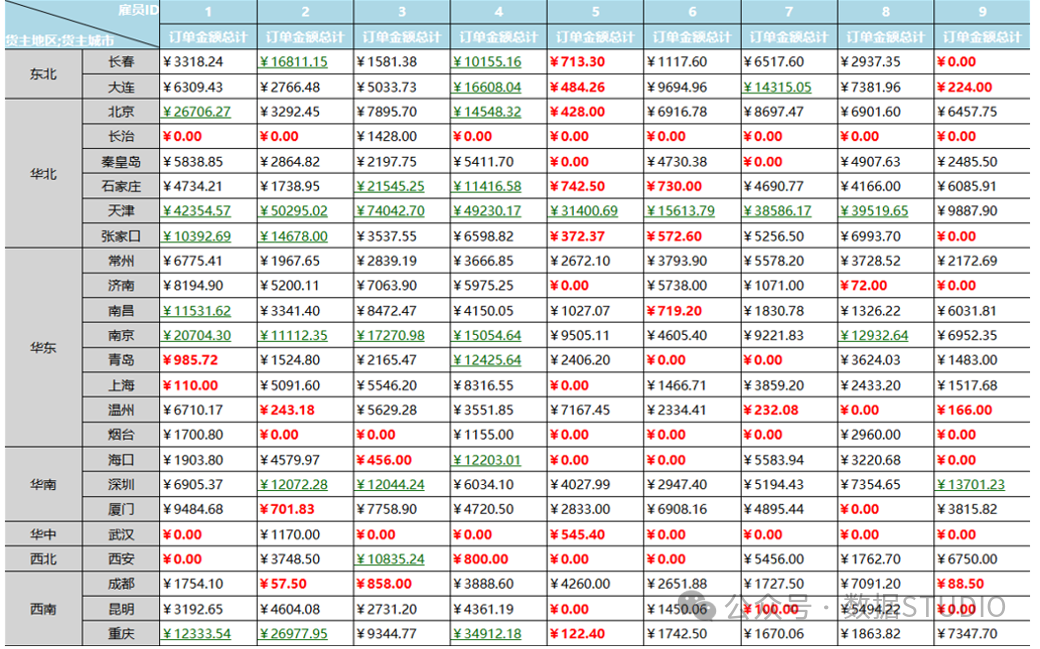Select the red ¥800.00 cell in 西安 row
Screen dimensions: 1040x649
(x=499, y=559)
